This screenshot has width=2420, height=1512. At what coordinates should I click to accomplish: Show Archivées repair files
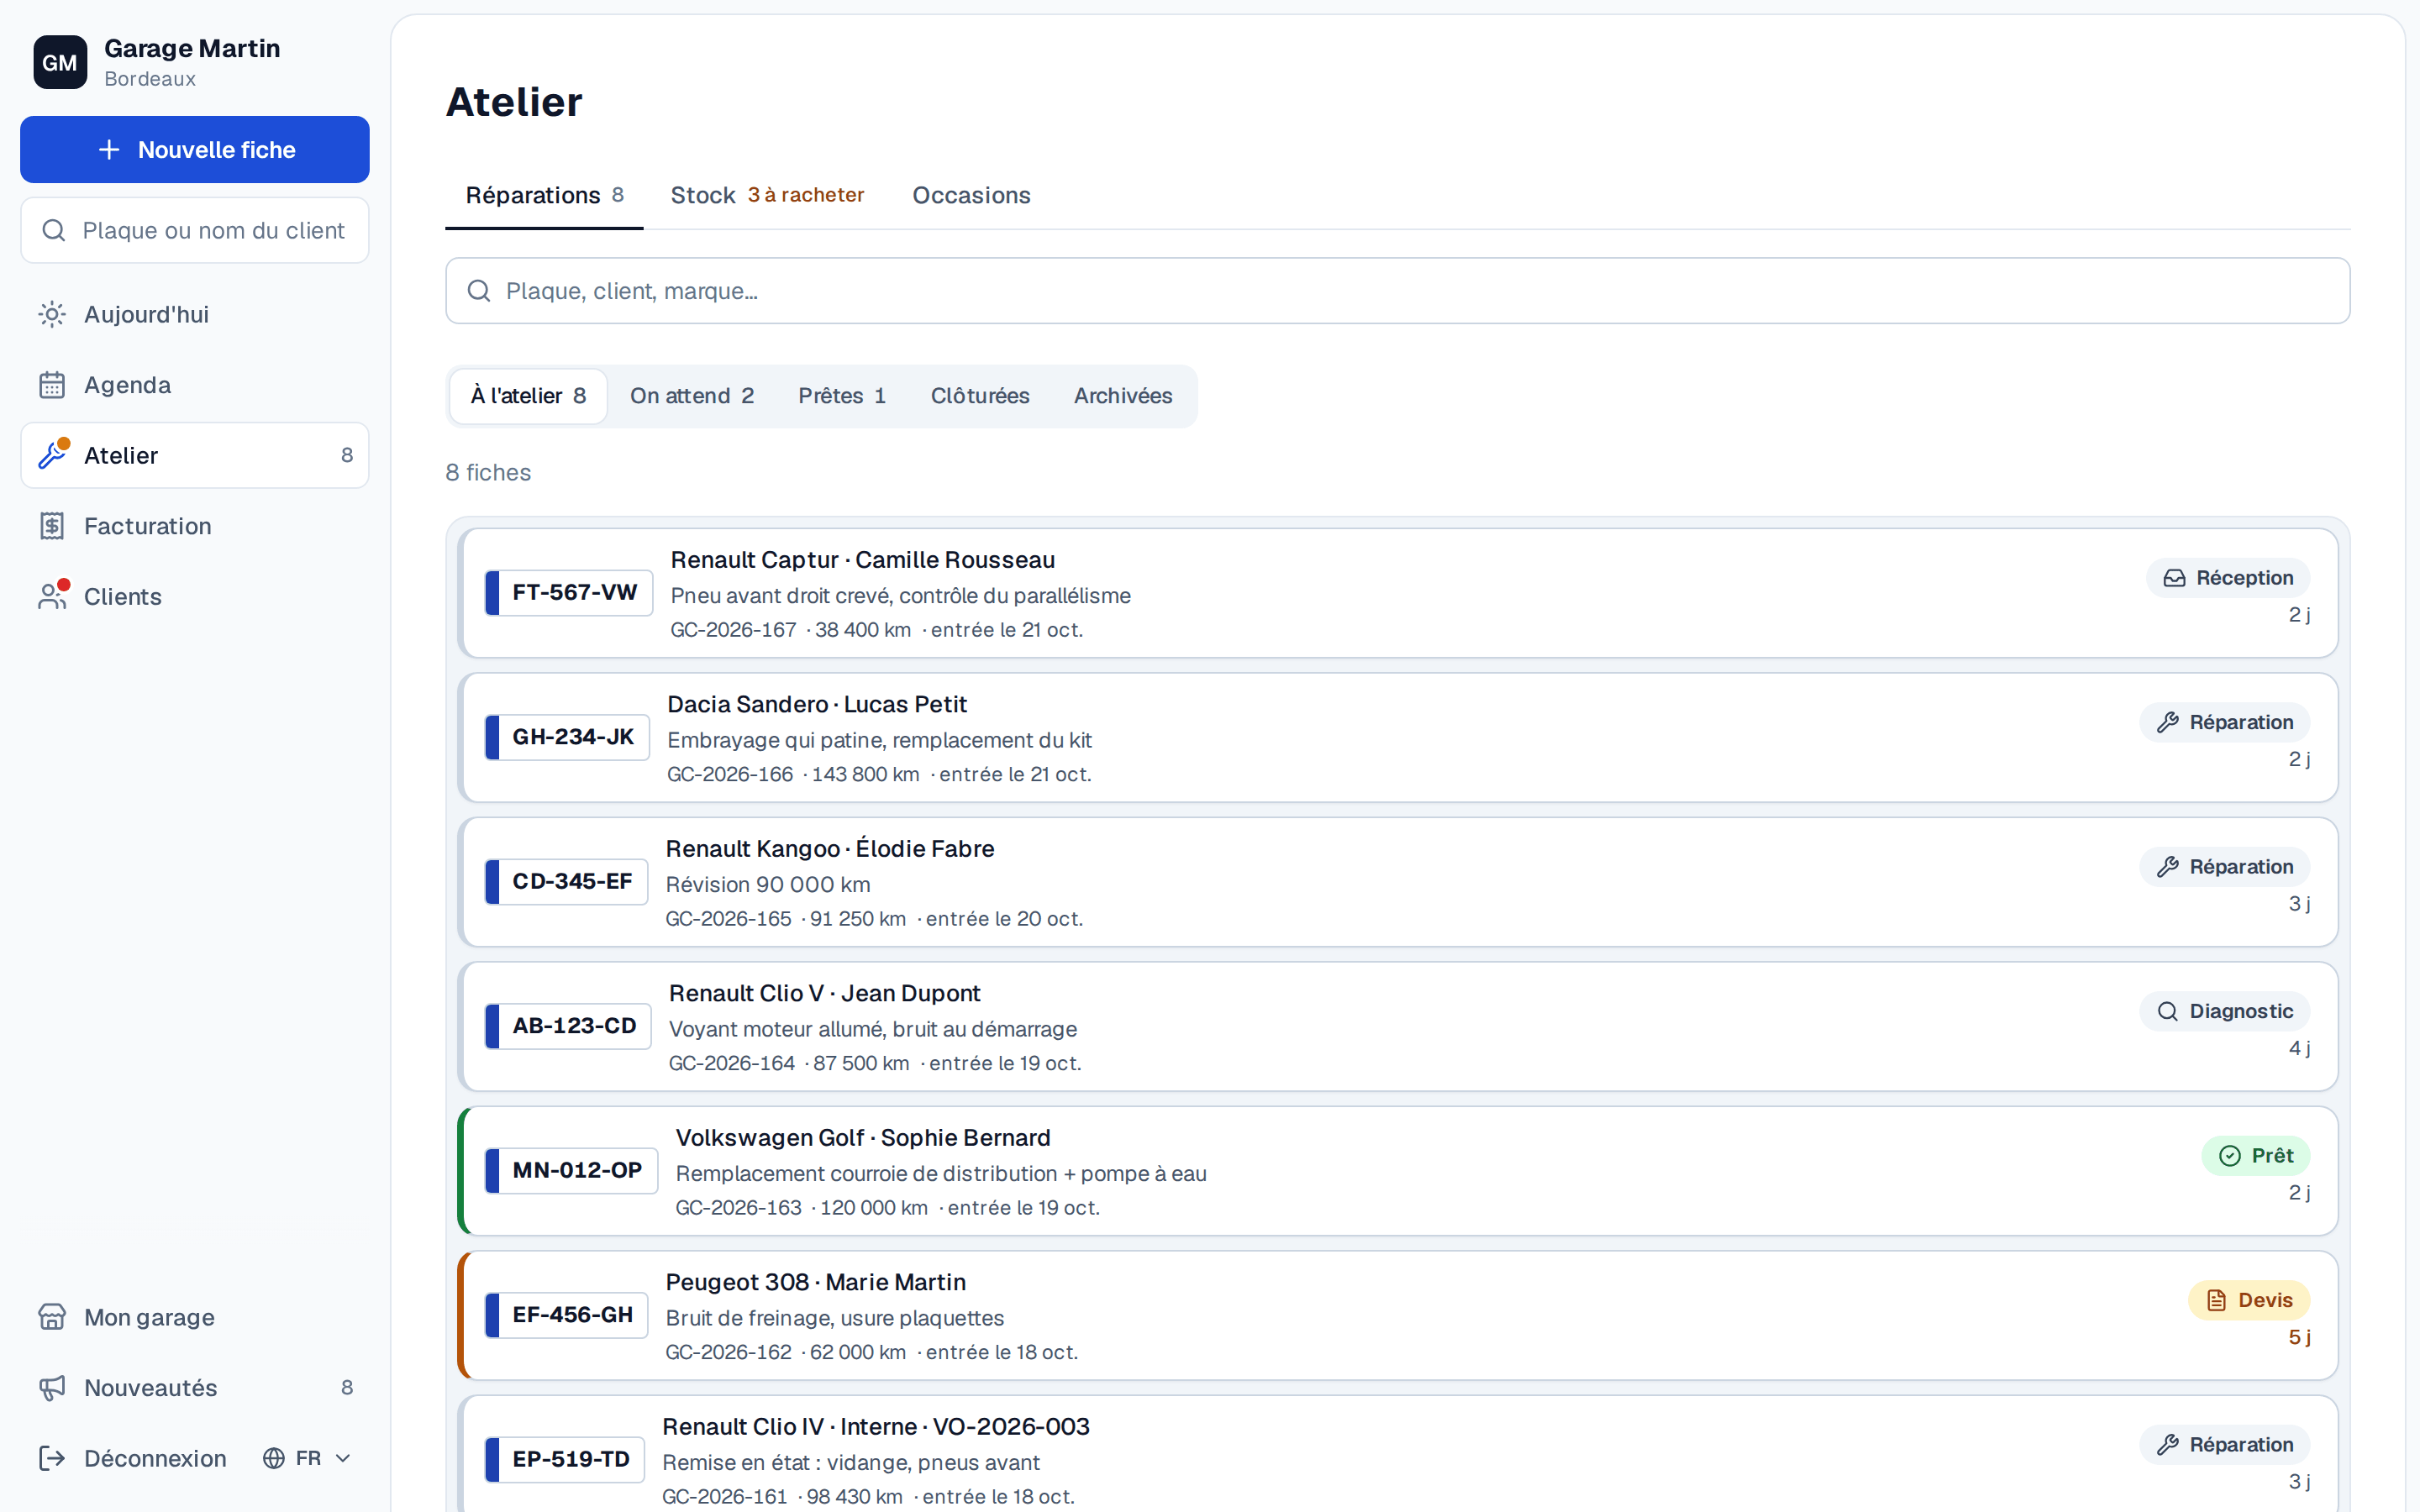pos(1123,396)
